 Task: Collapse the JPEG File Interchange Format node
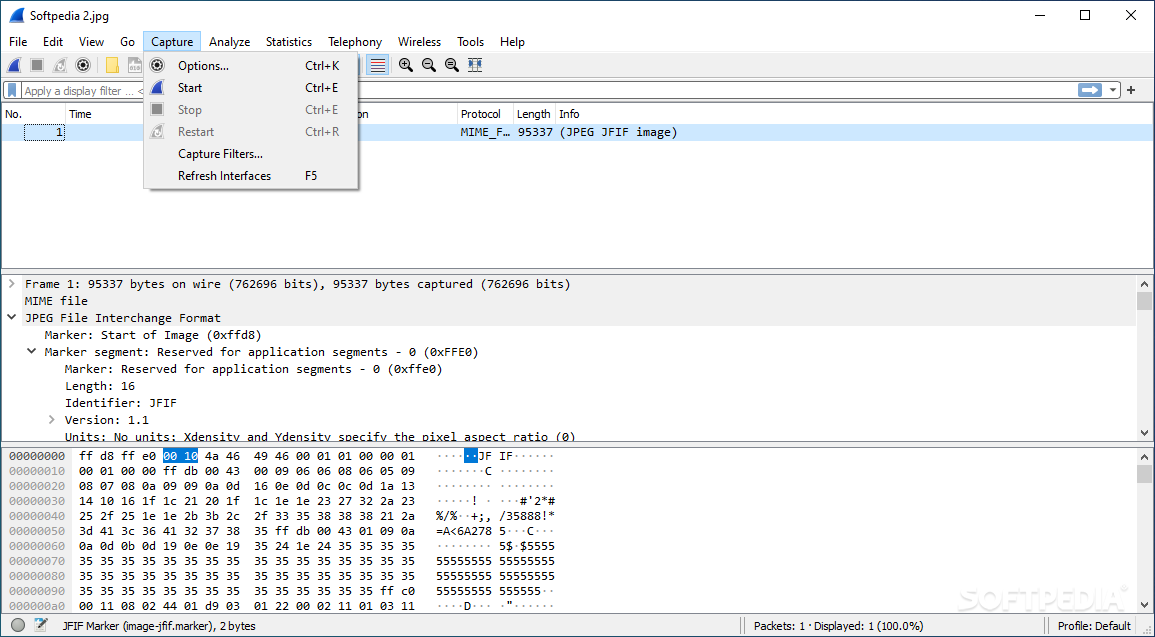click(12, 318)
